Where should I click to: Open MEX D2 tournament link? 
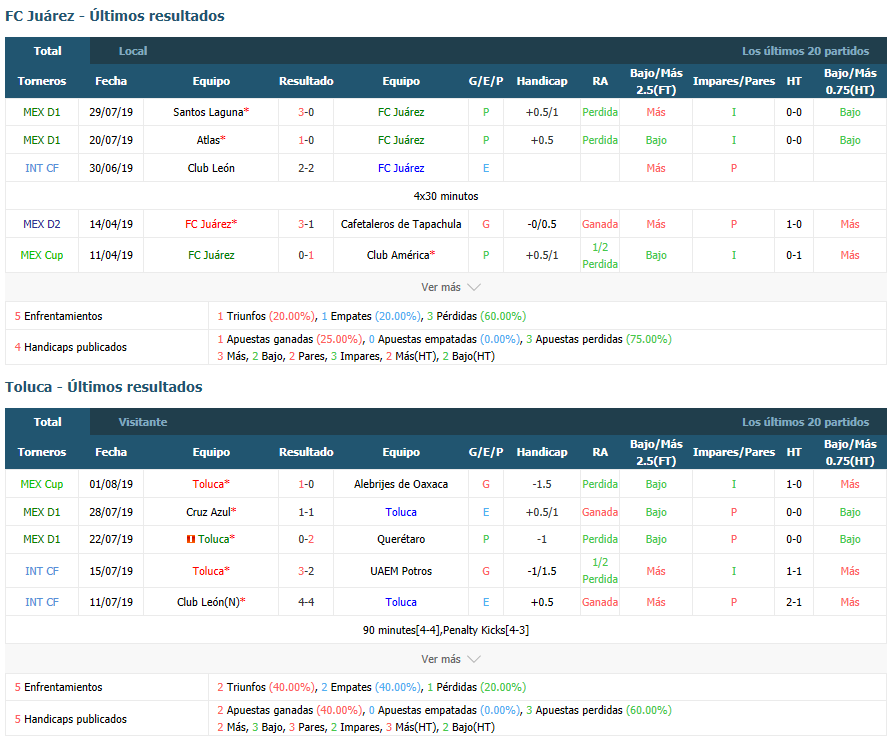pos(42,224)
